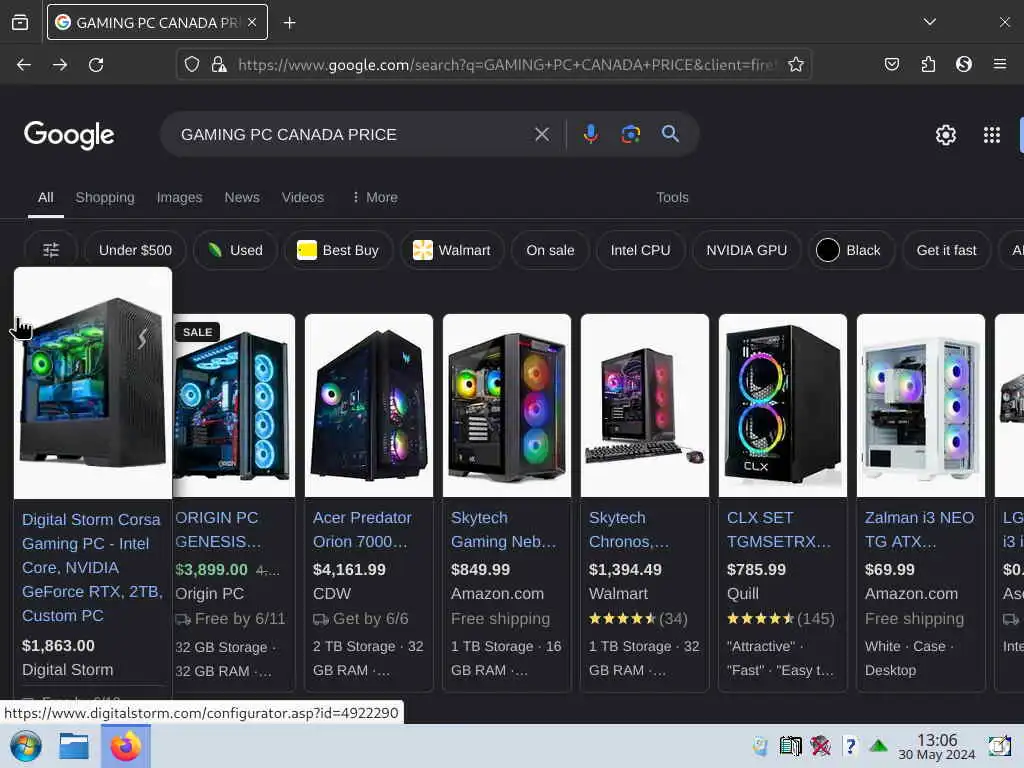
Task: Open Digital Storm Corsa Gaming PC link
Action: point(92,568)
